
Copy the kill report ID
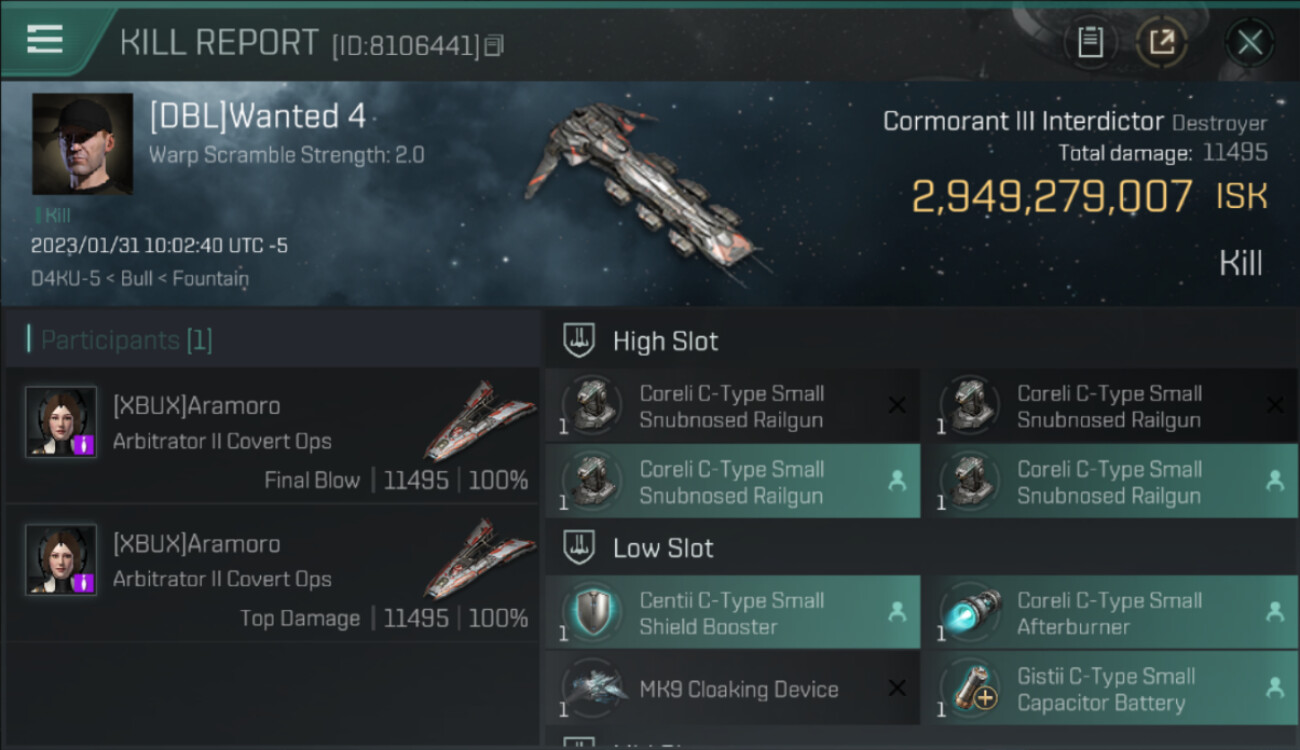point(494,46)
